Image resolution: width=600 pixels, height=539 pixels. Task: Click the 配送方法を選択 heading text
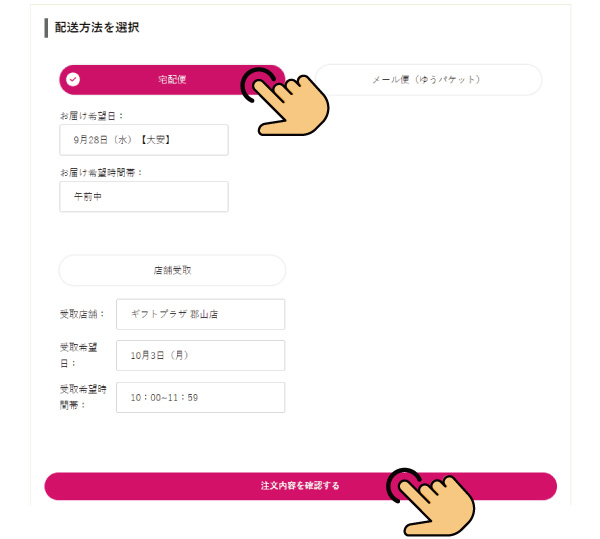[x=97, y=27]
